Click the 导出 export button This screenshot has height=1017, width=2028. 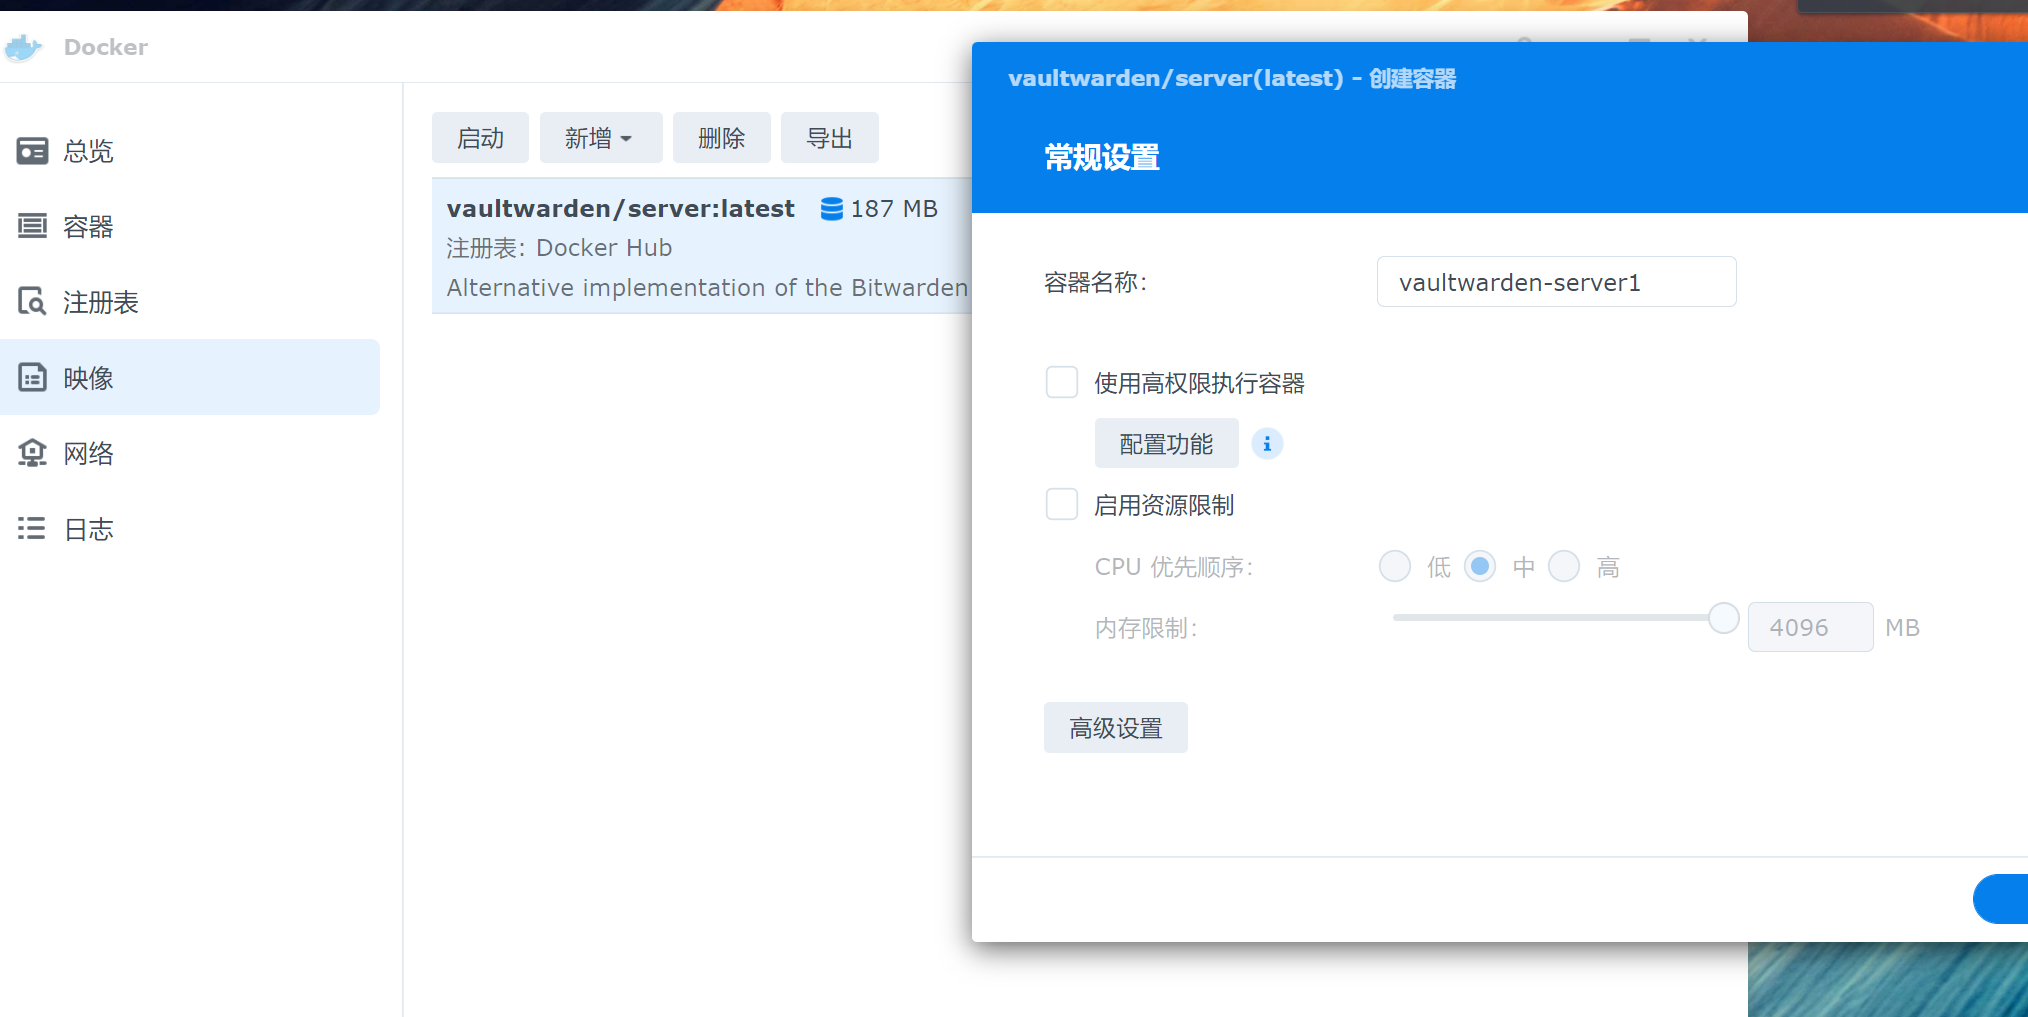point(830,138)
